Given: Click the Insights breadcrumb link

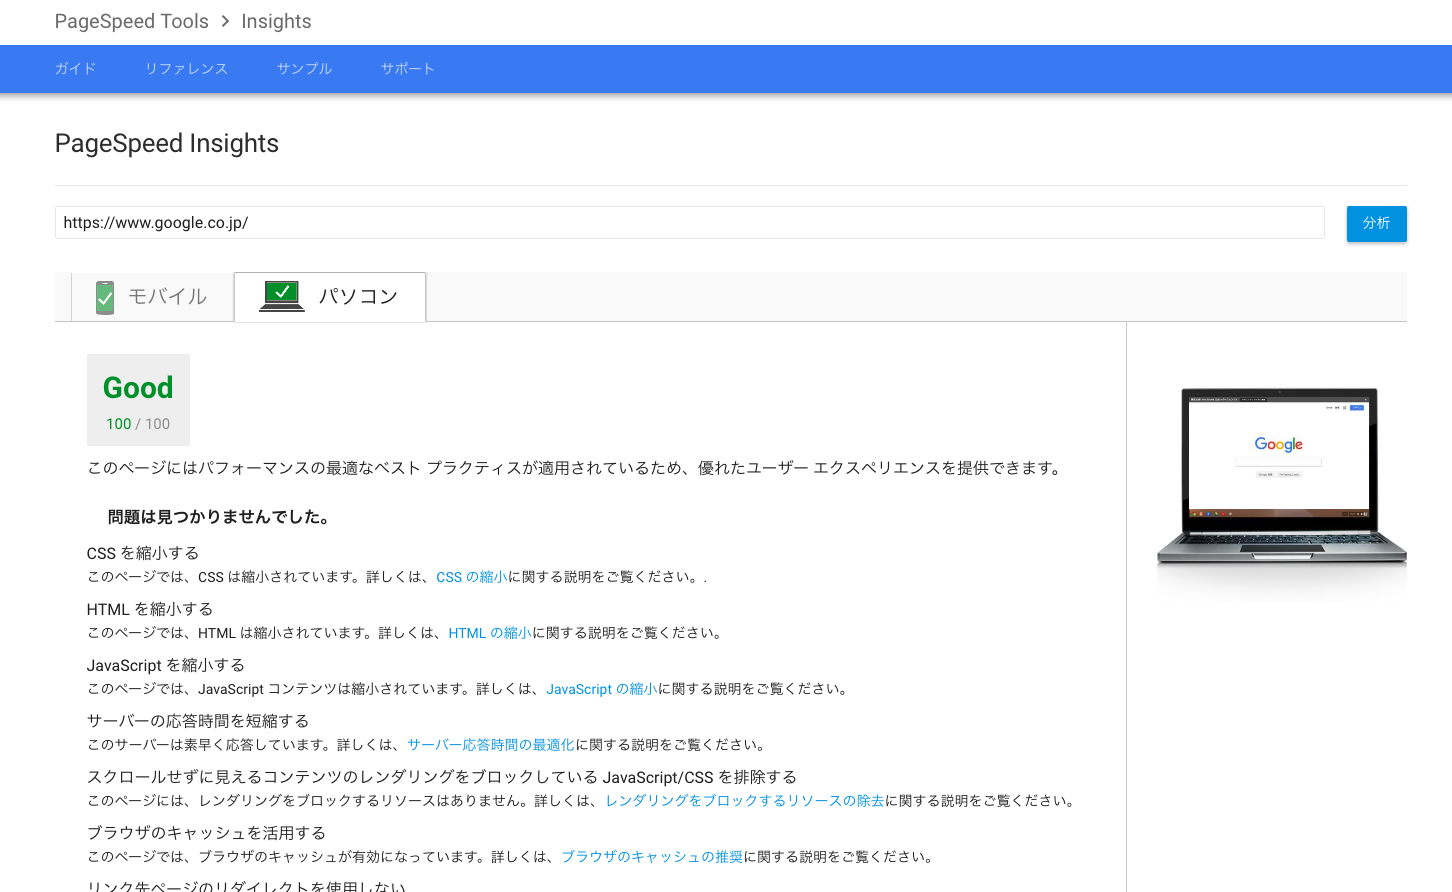Looking at the screenshot, I should (276, 21).
